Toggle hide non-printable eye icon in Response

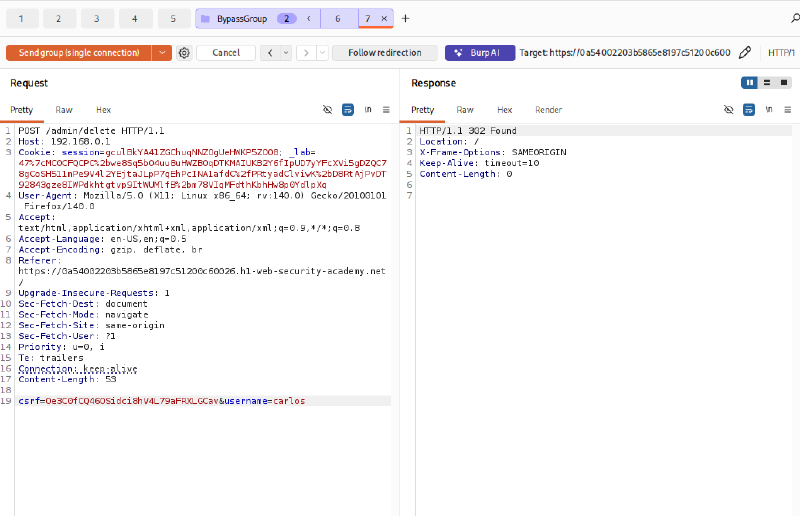coord(729,110)
